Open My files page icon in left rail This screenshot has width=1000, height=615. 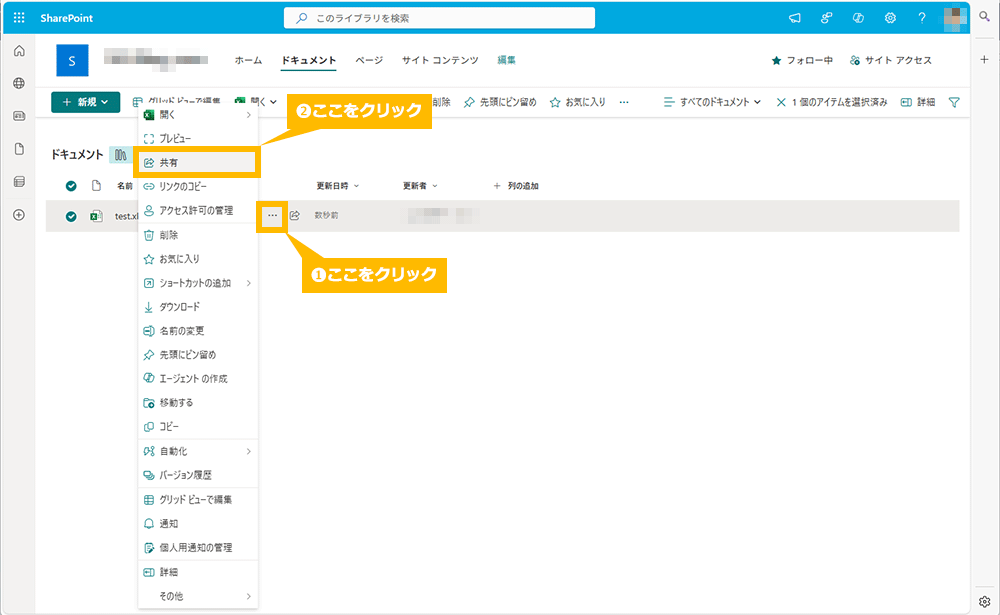tap(19, 149)
